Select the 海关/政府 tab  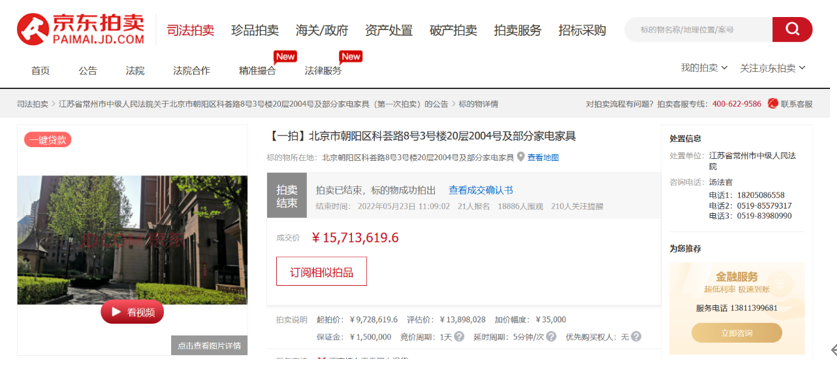point(322,30)
